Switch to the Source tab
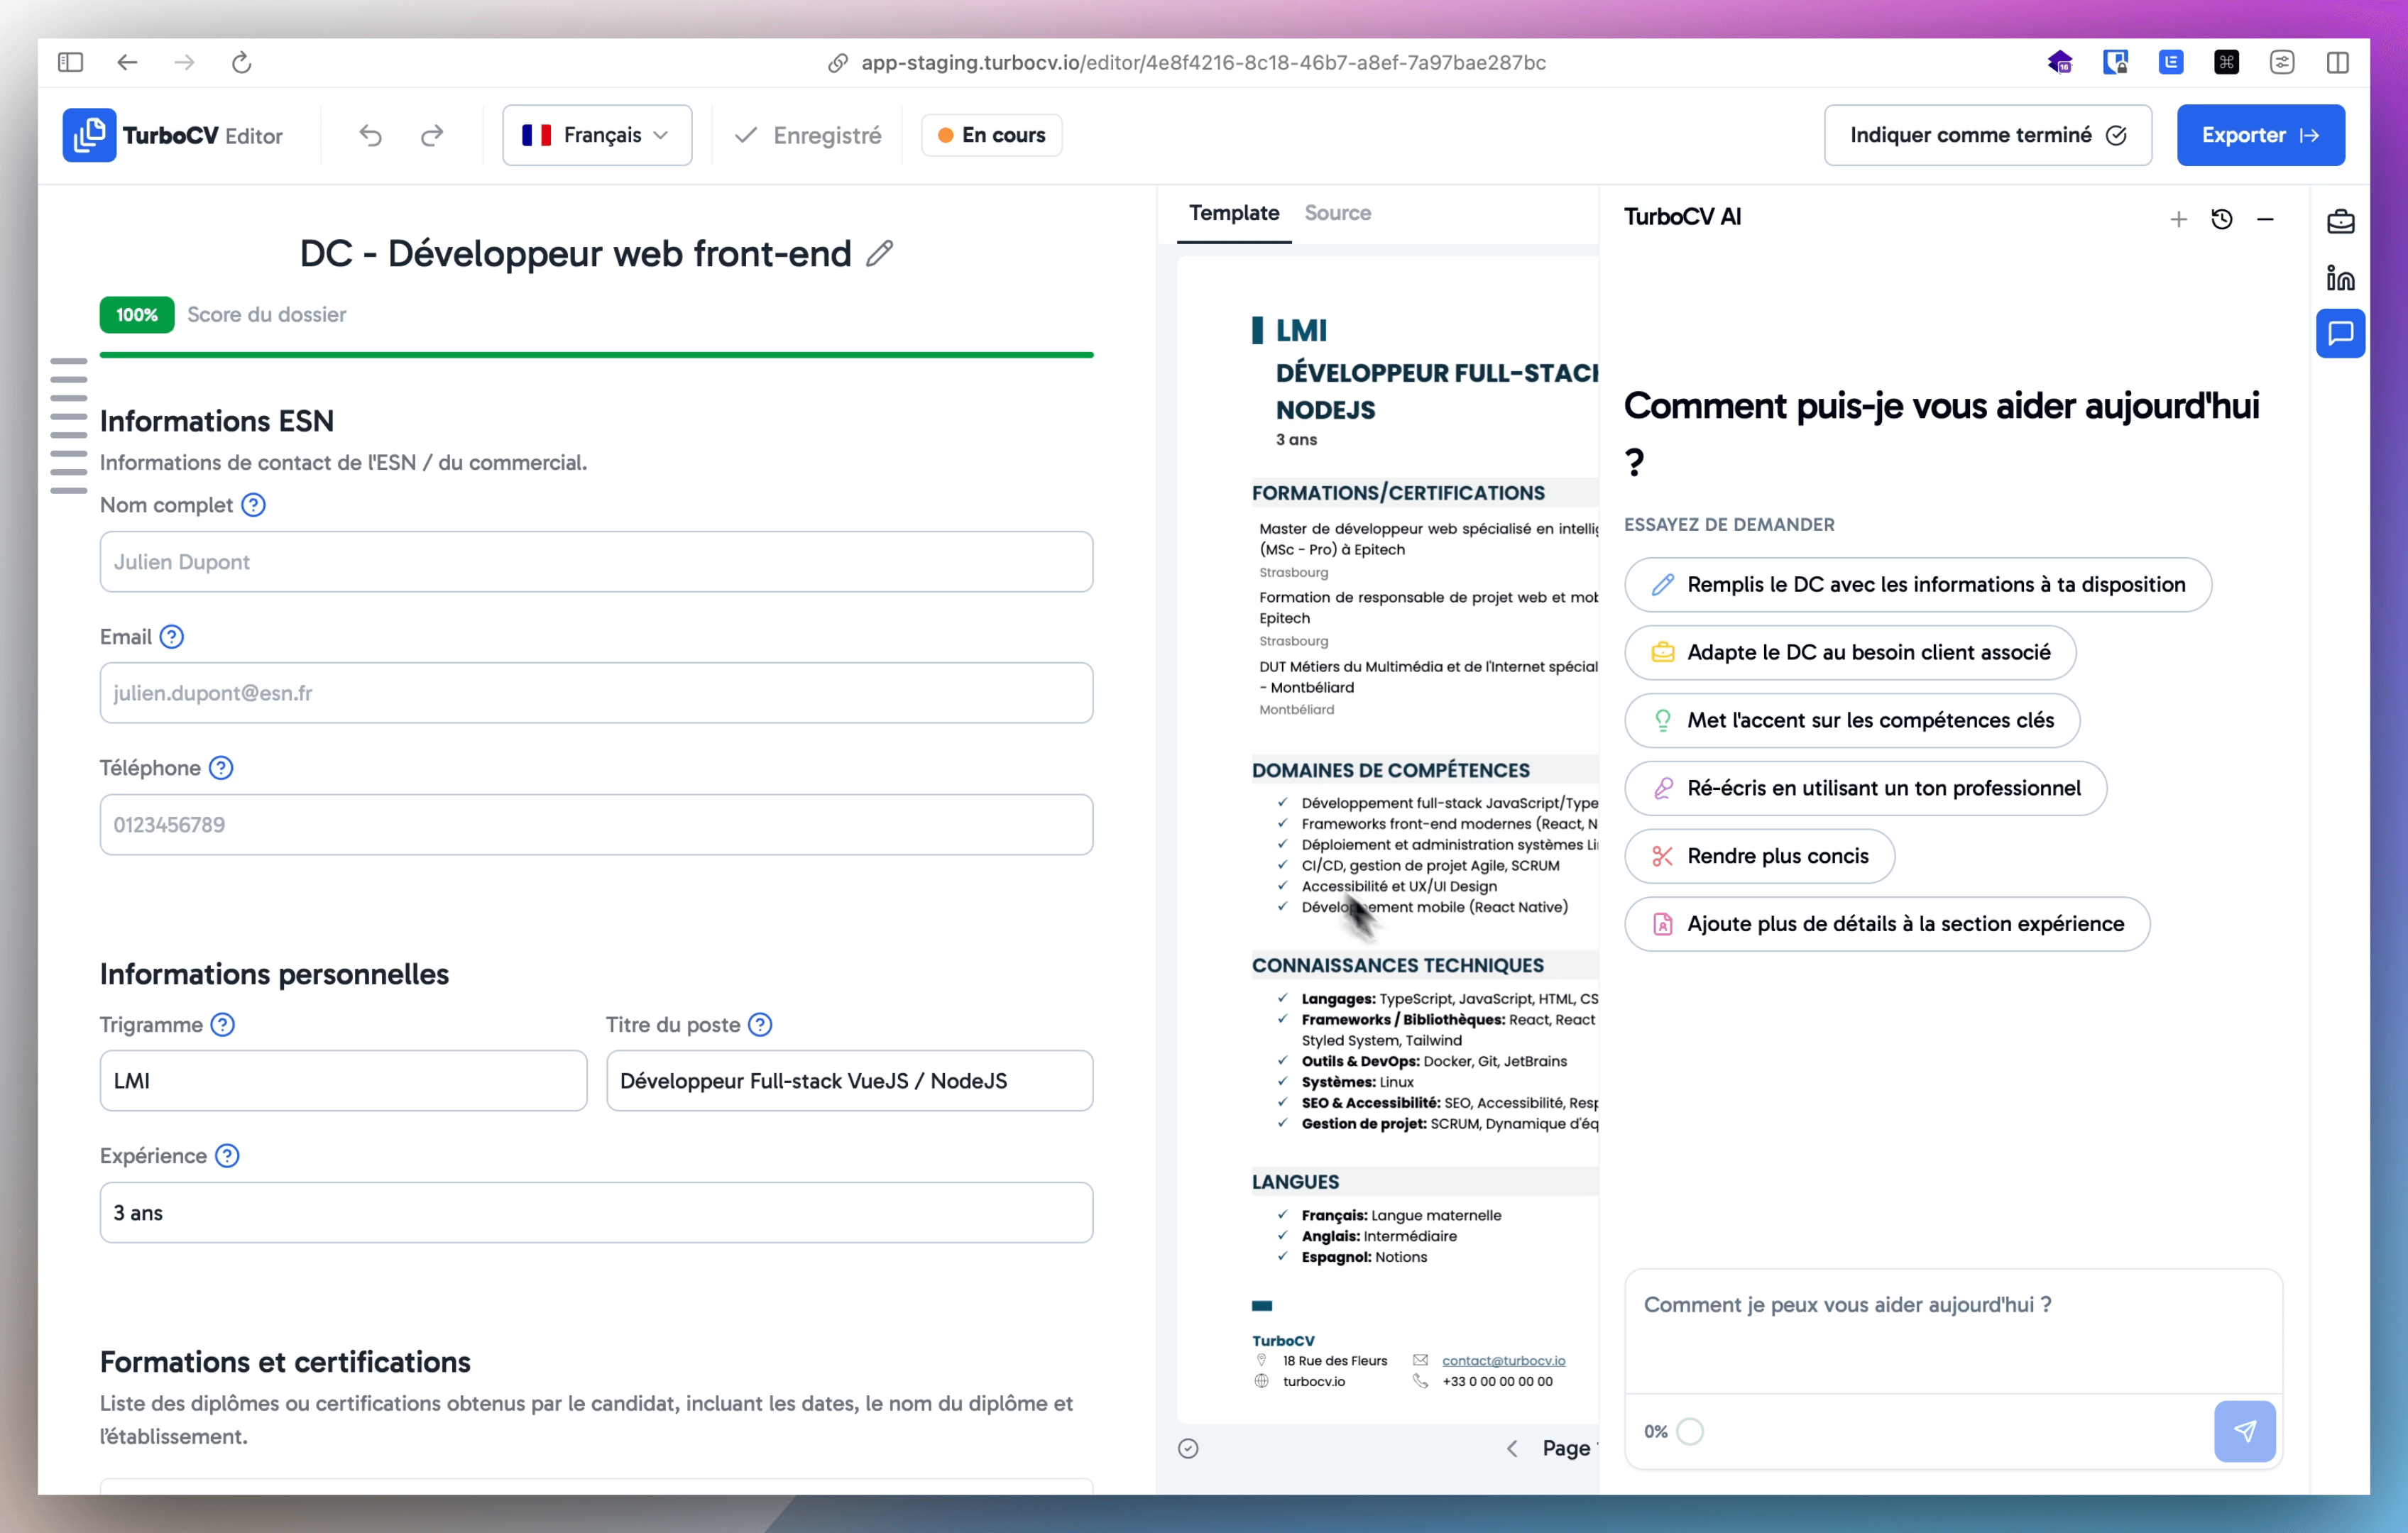This screenshot has height=1533, width=2408. [1338, 212]
